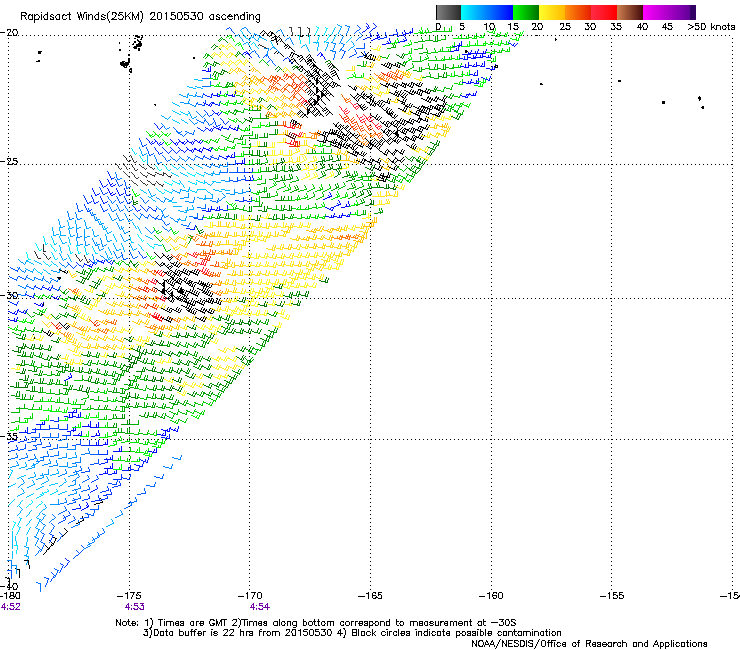
Task: Click the '4:52' time label
Action: (x=11, y=607)
